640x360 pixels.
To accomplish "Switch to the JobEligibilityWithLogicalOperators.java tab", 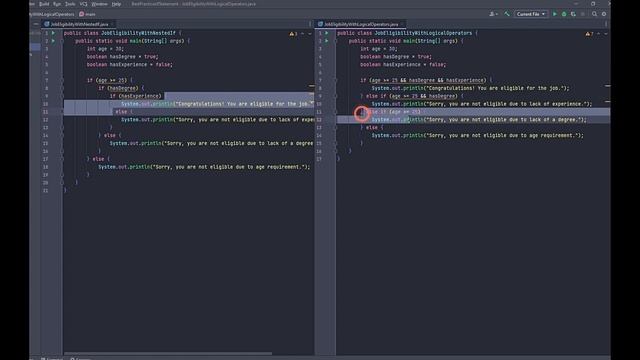I will tap(361, 24).
